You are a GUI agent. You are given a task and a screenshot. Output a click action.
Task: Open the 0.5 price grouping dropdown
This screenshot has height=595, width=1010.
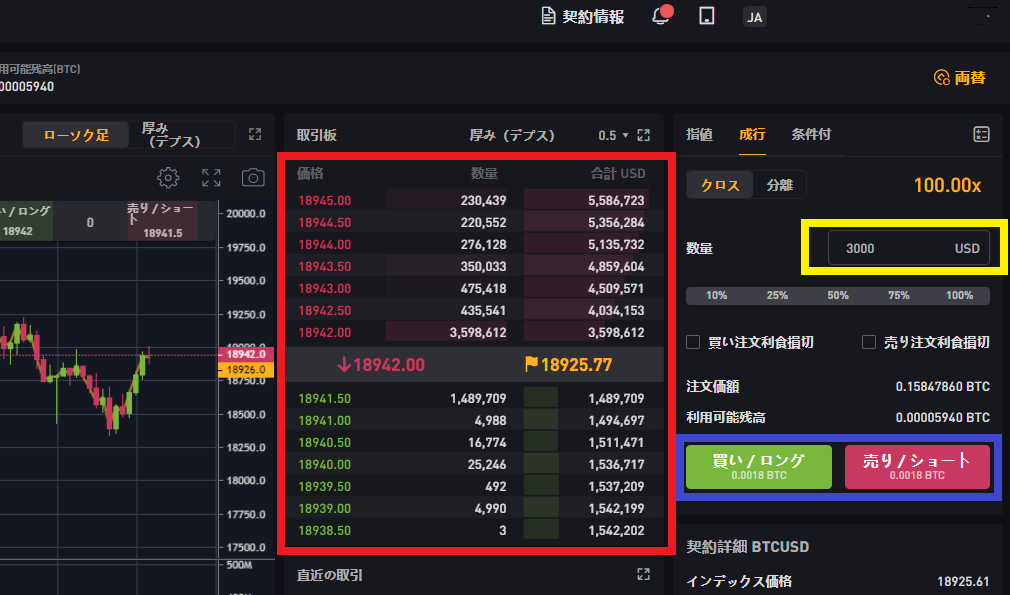point(613,135)
